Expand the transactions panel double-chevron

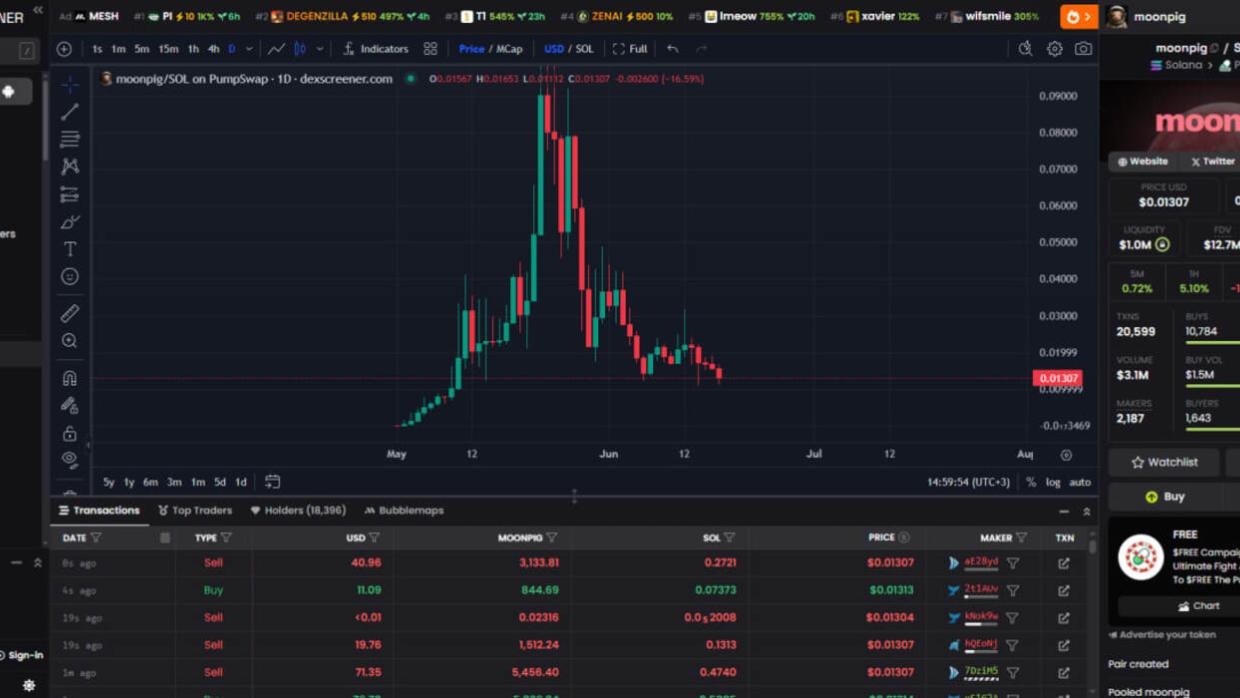(x=1087, y=511)
